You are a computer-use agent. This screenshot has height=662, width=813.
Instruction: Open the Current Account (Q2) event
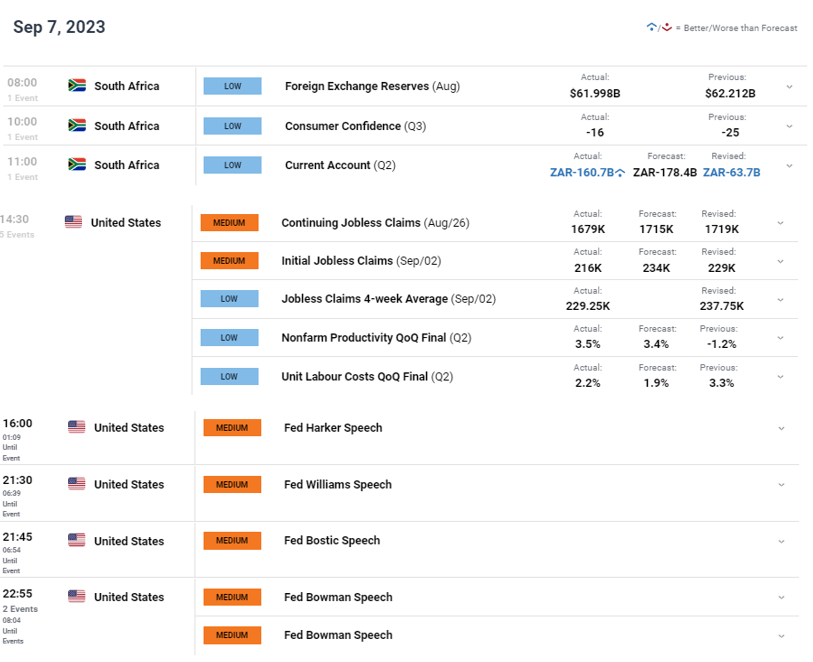click(340, 165)
